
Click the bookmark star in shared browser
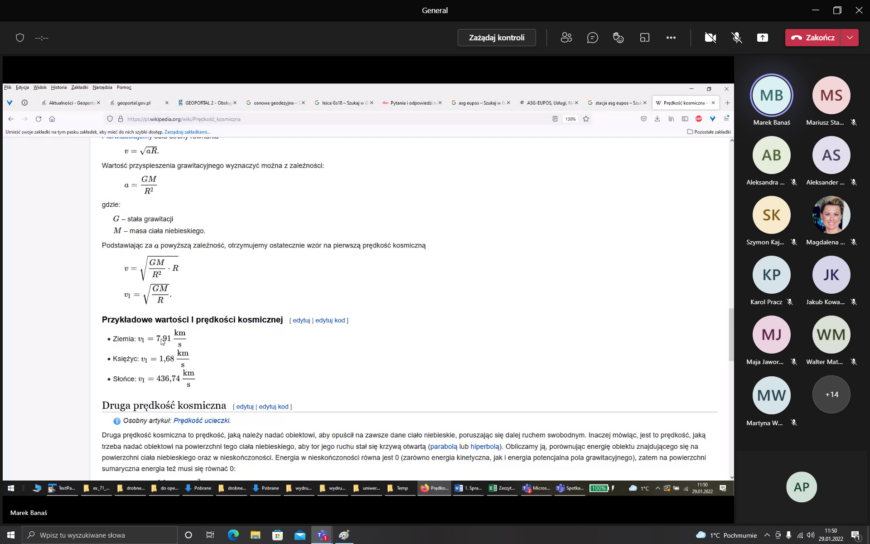[586, 119]
